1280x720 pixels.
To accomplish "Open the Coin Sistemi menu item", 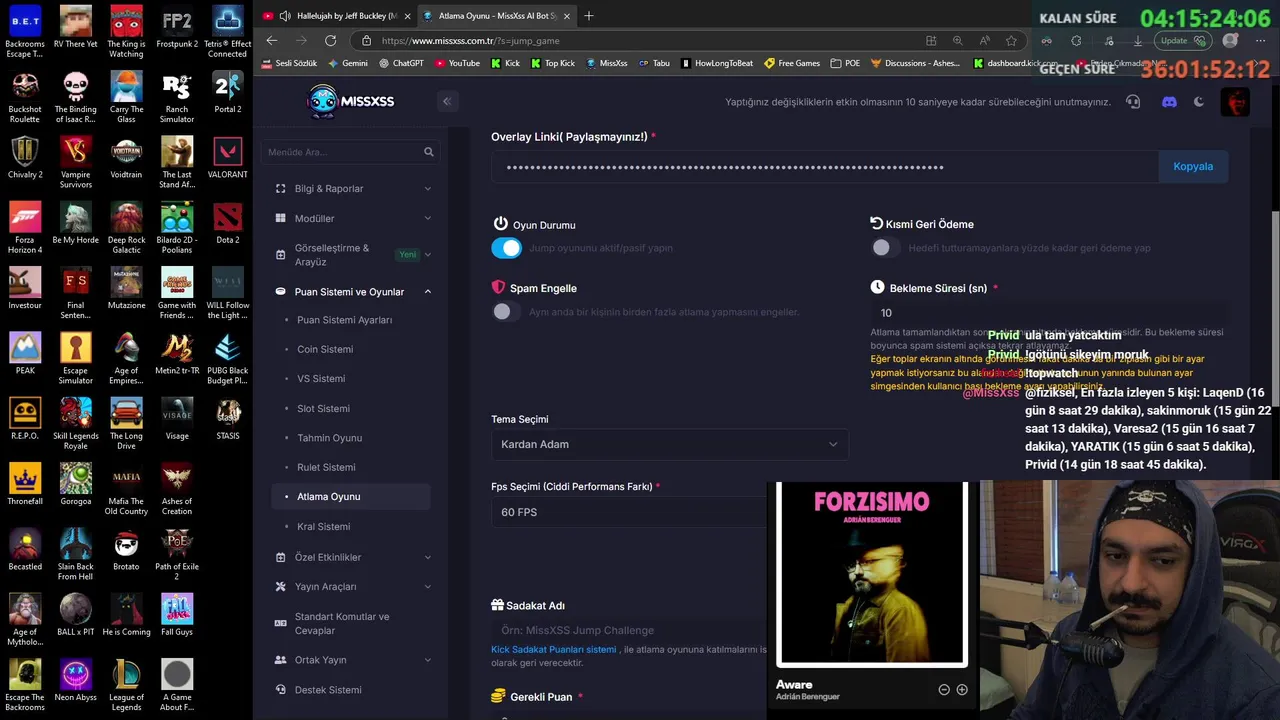I will (325, 349).
